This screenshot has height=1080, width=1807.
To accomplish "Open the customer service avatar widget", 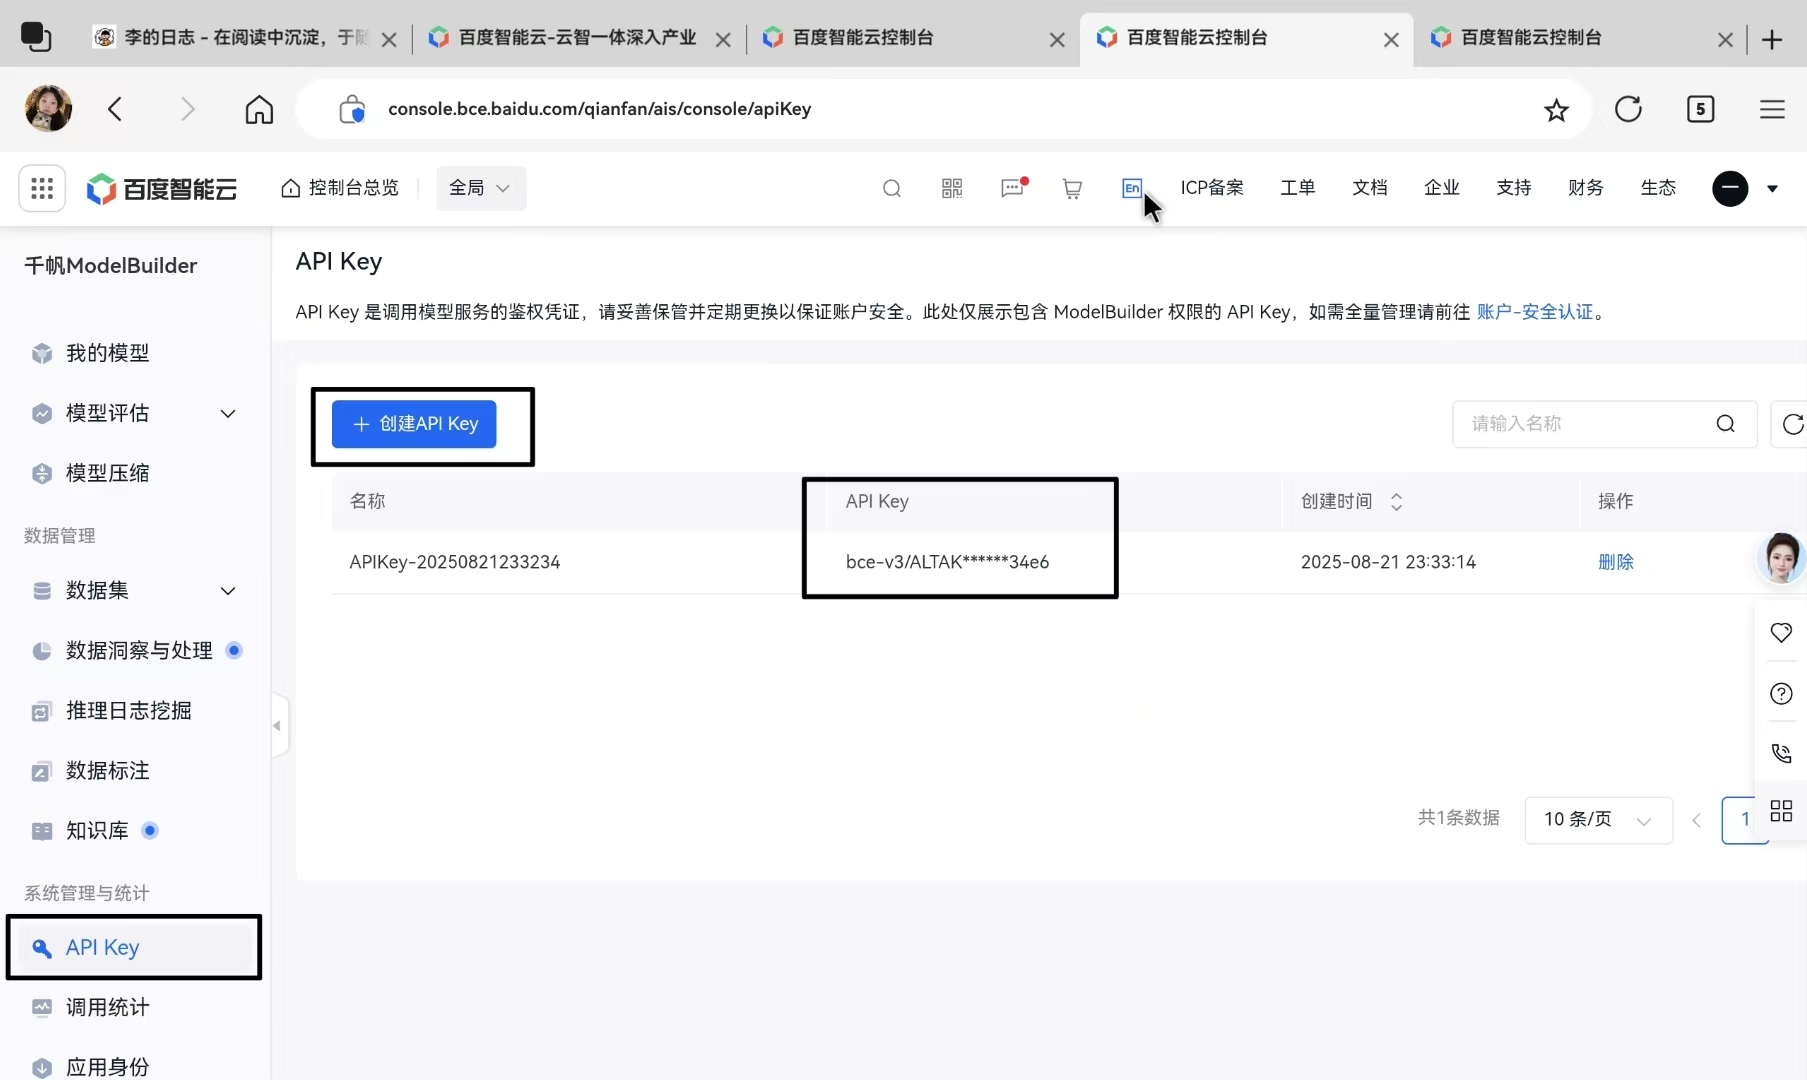I will (1782, 557).
